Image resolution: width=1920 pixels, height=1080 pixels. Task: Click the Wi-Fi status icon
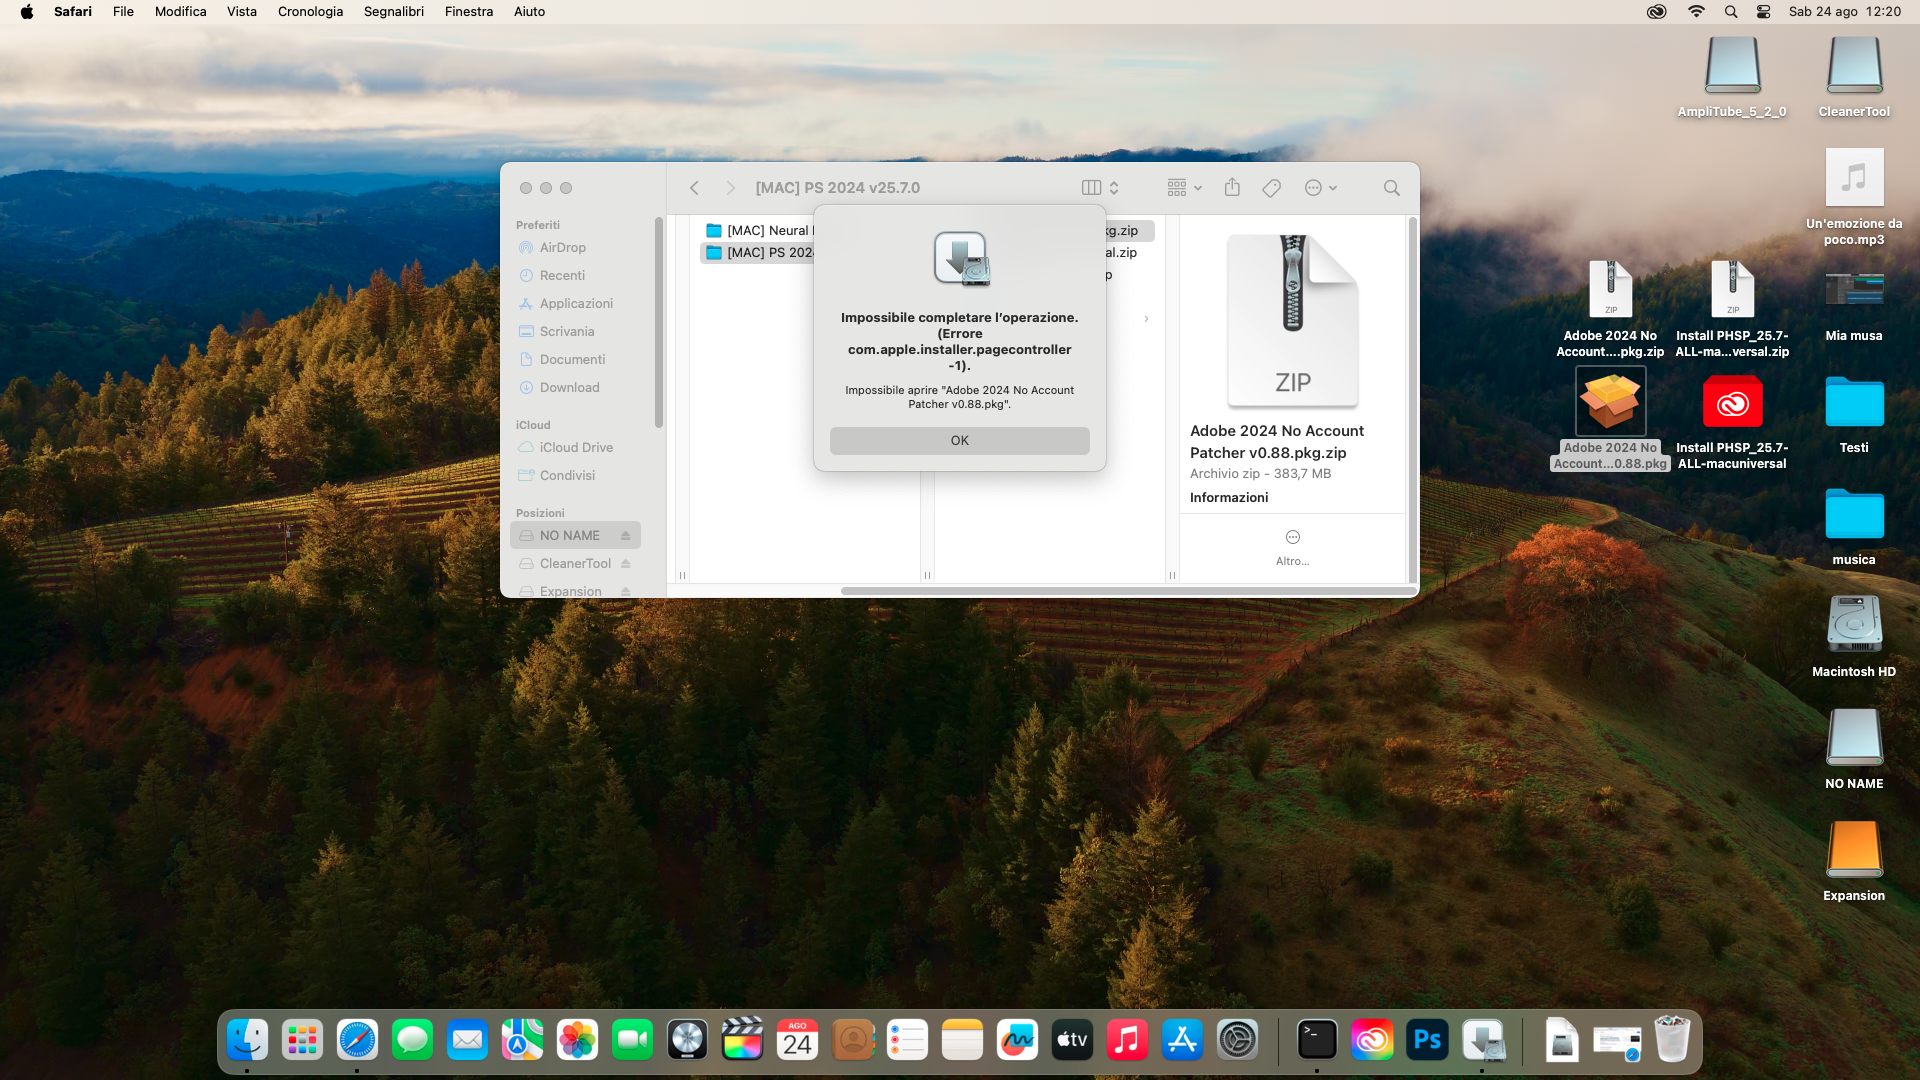click(1696, 12)
